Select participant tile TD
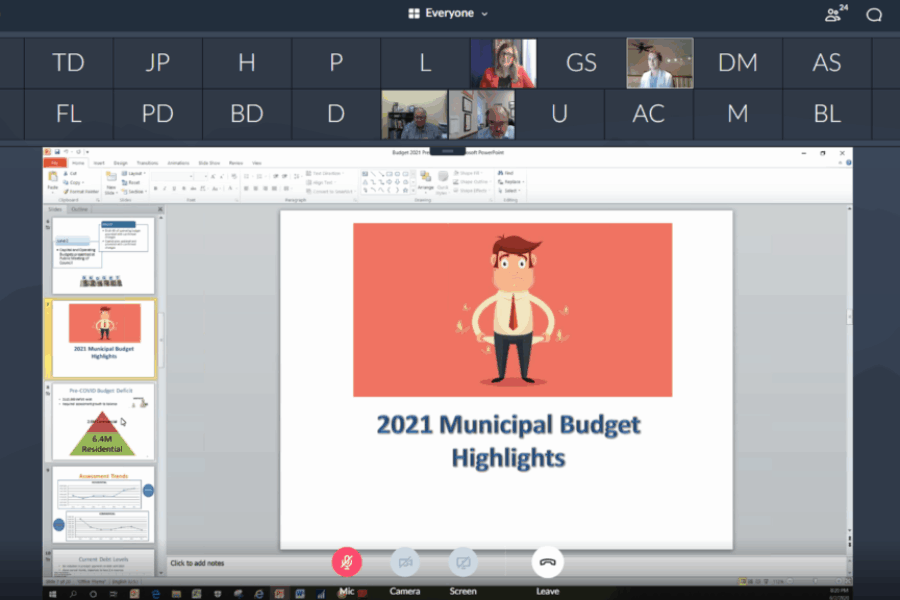900x600 pixels. coord(68,63)
